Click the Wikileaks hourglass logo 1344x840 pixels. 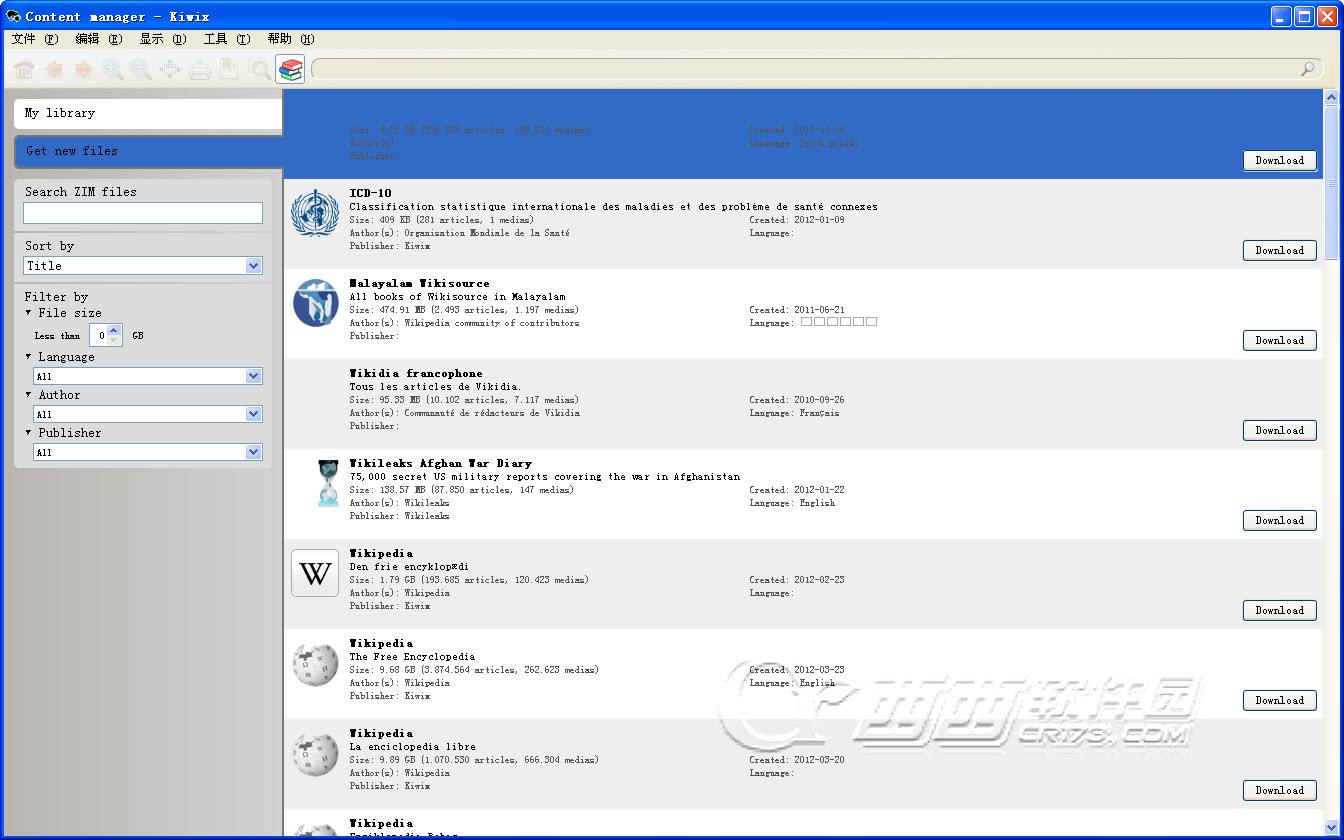[327, 483]
